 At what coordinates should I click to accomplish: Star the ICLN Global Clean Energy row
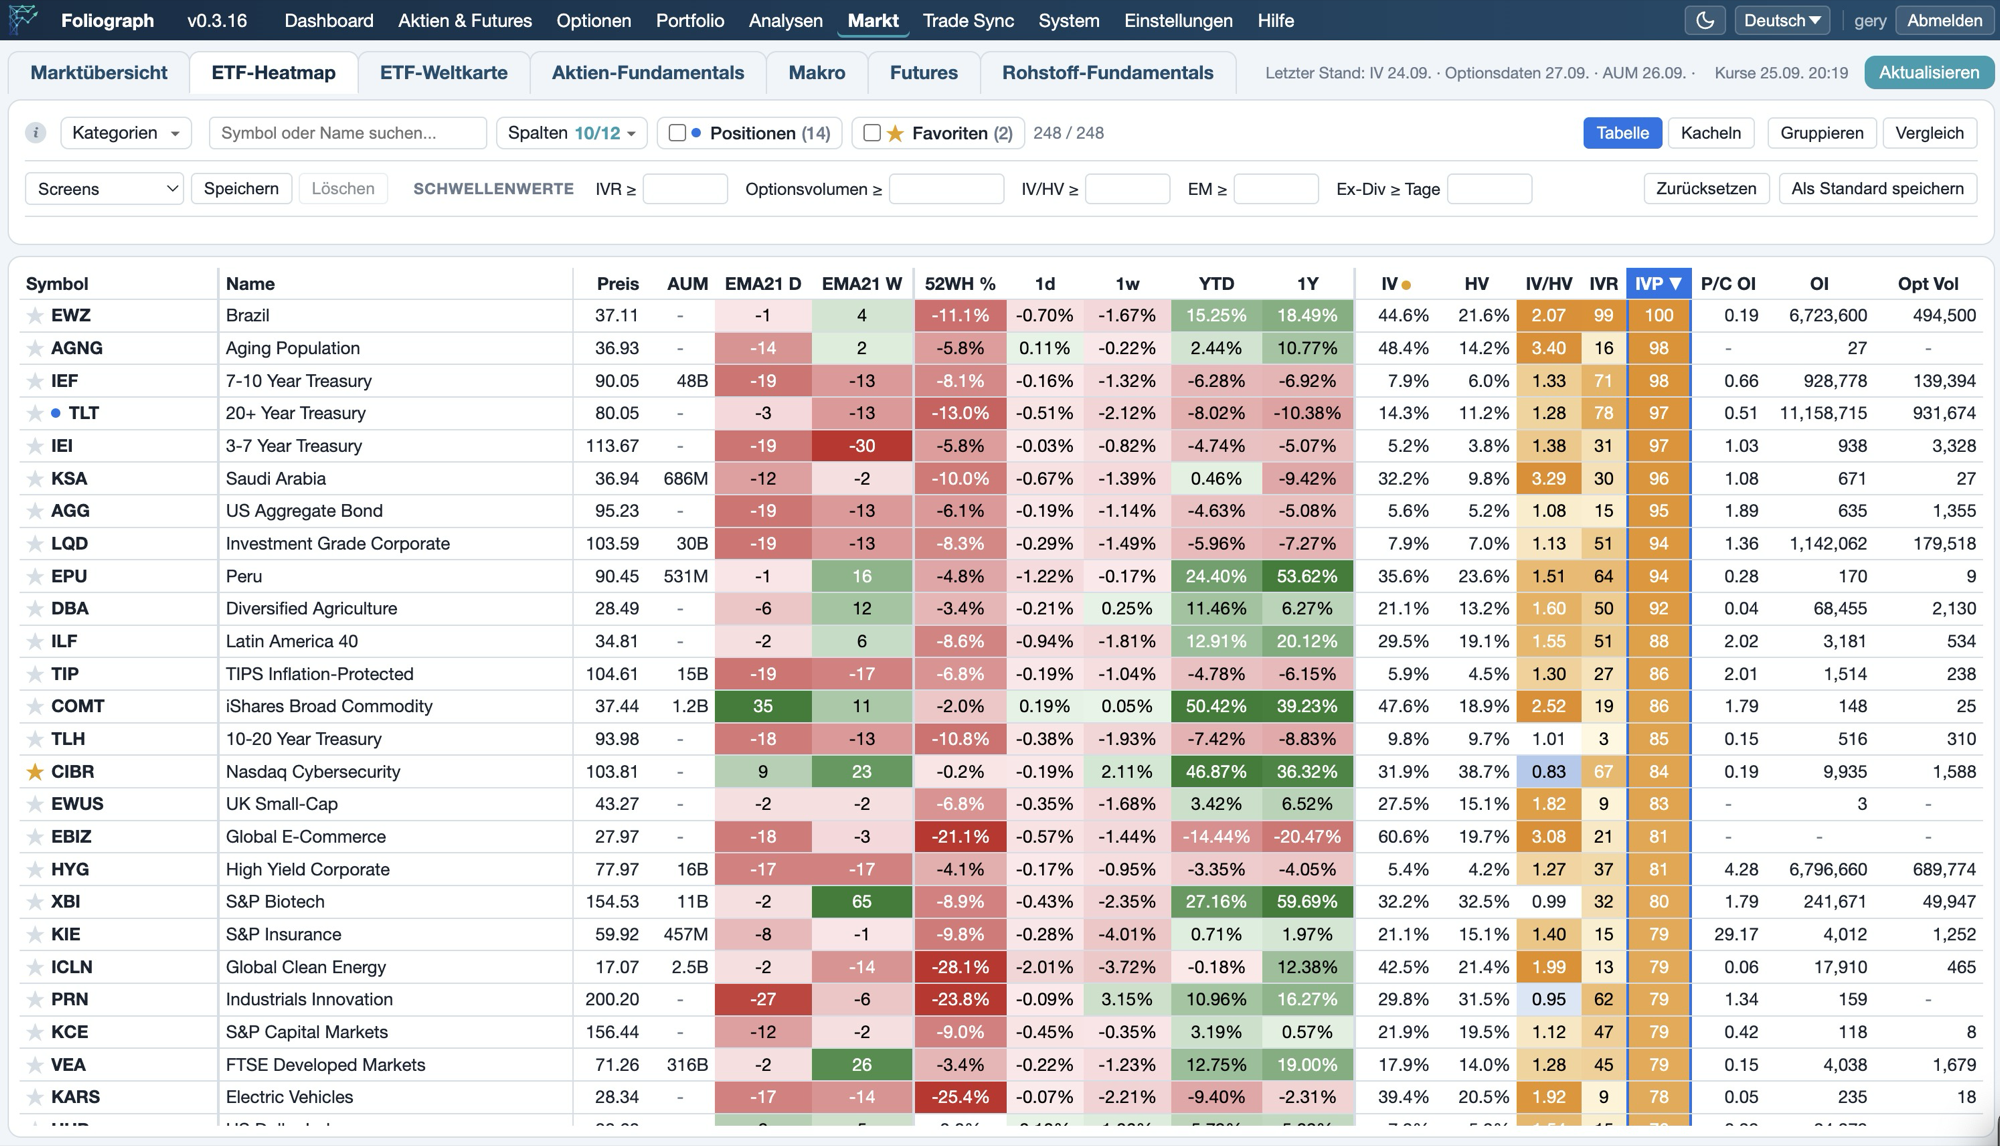[35, 967]
